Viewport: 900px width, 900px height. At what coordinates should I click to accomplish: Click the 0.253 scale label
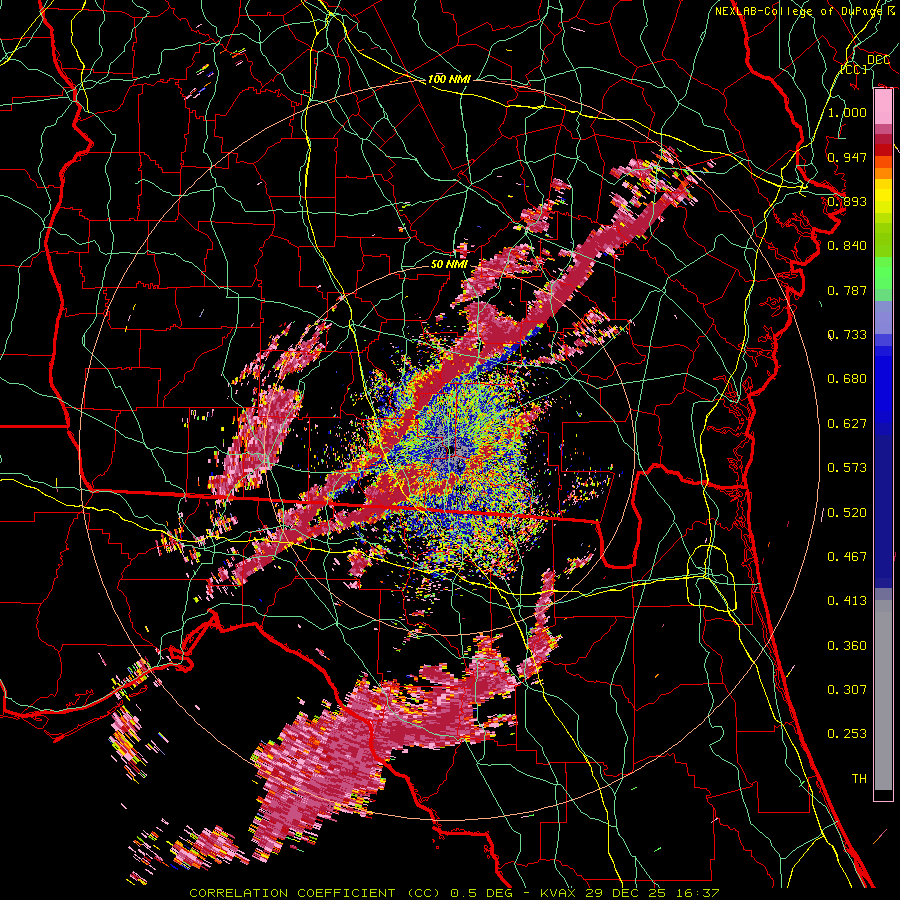[x=847, y=734]
